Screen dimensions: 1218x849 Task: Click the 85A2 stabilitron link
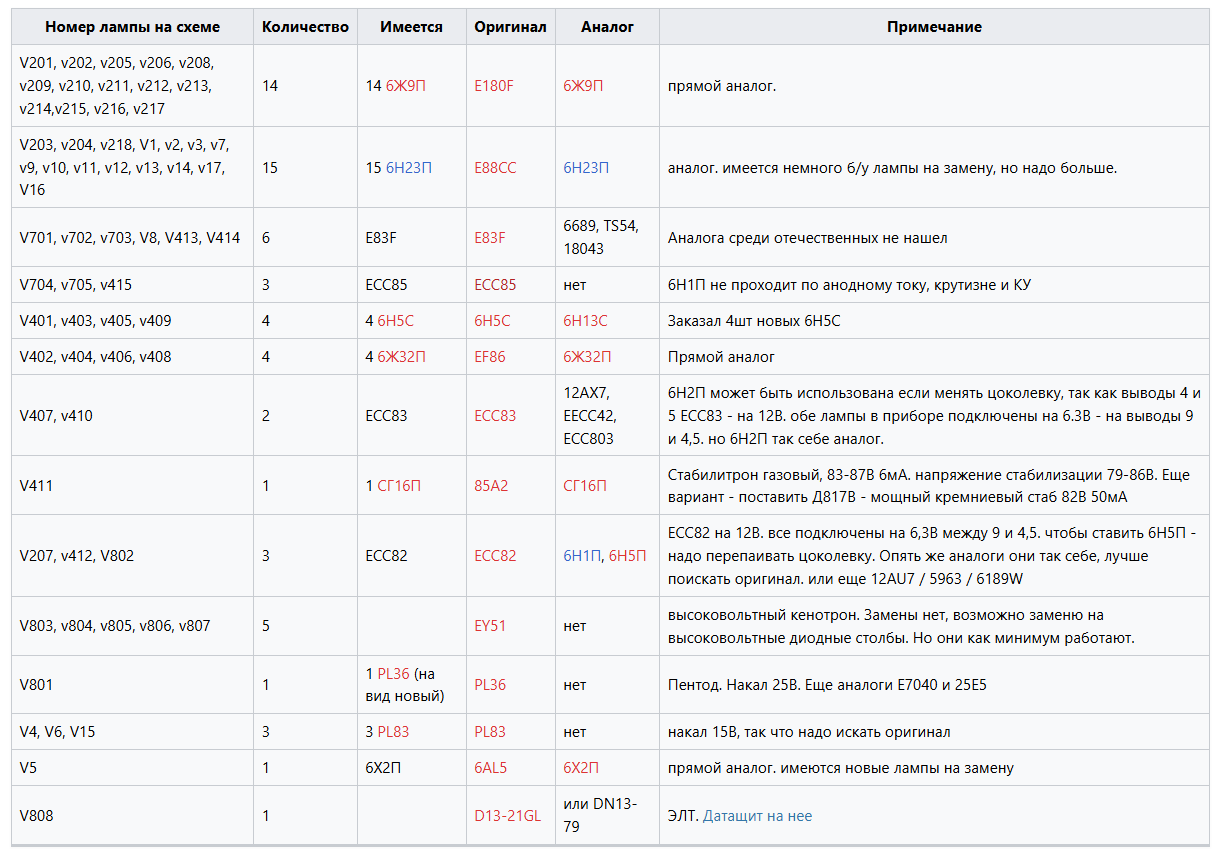click(491, 486)
